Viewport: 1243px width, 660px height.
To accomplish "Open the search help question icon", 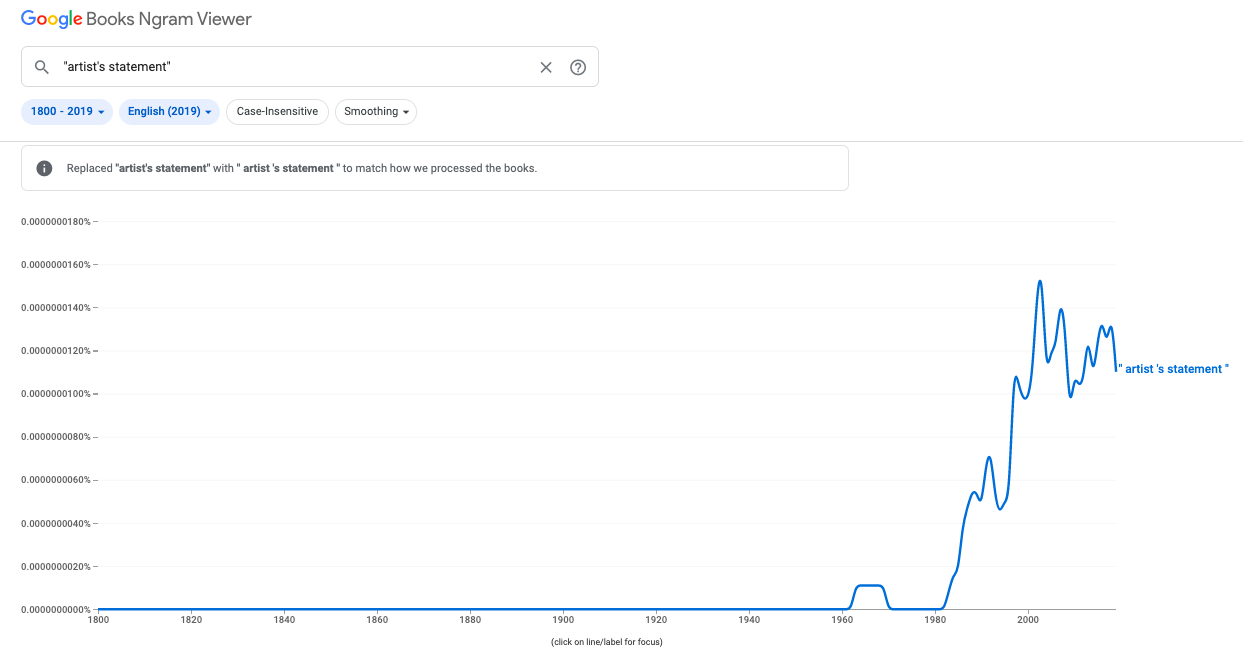I will pyautogui.click(x=578, y=67).
